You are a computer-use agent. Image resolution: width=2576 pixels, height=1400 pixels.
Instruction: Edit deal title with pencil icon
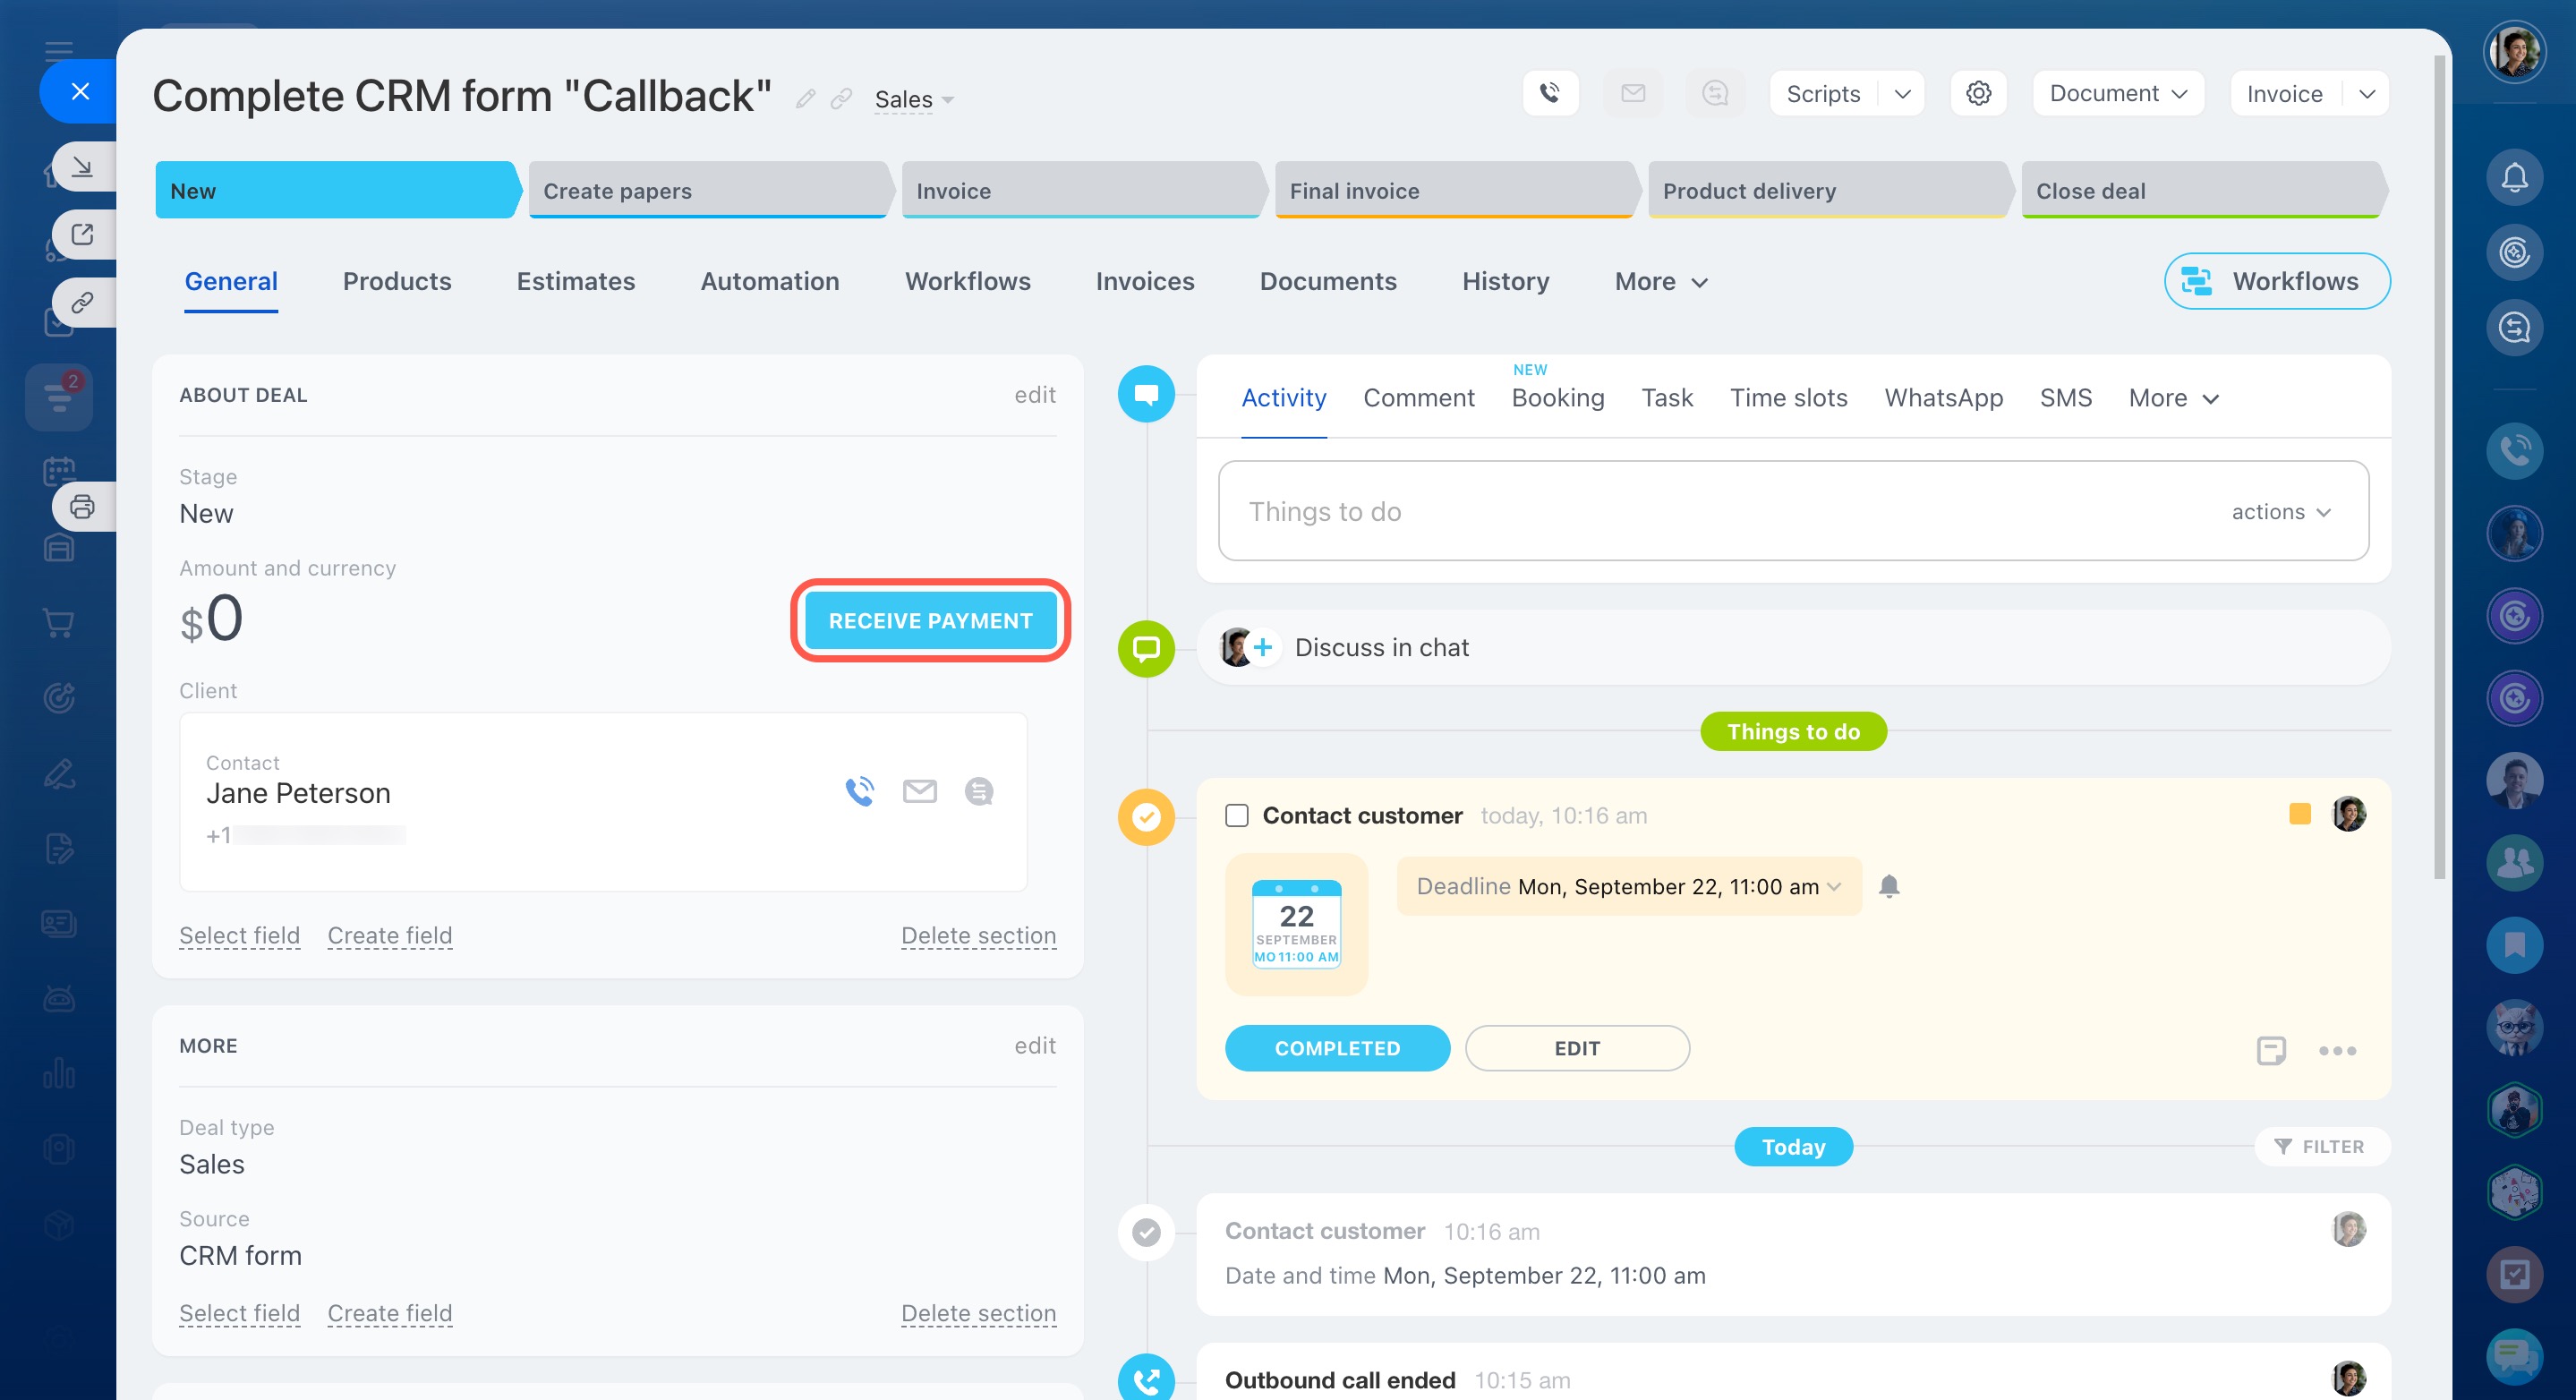point(805,98)
